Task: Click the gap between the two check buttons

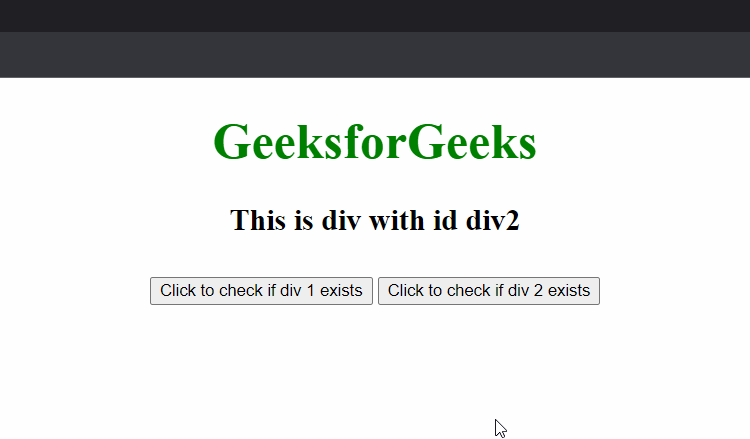Action: 375,291
